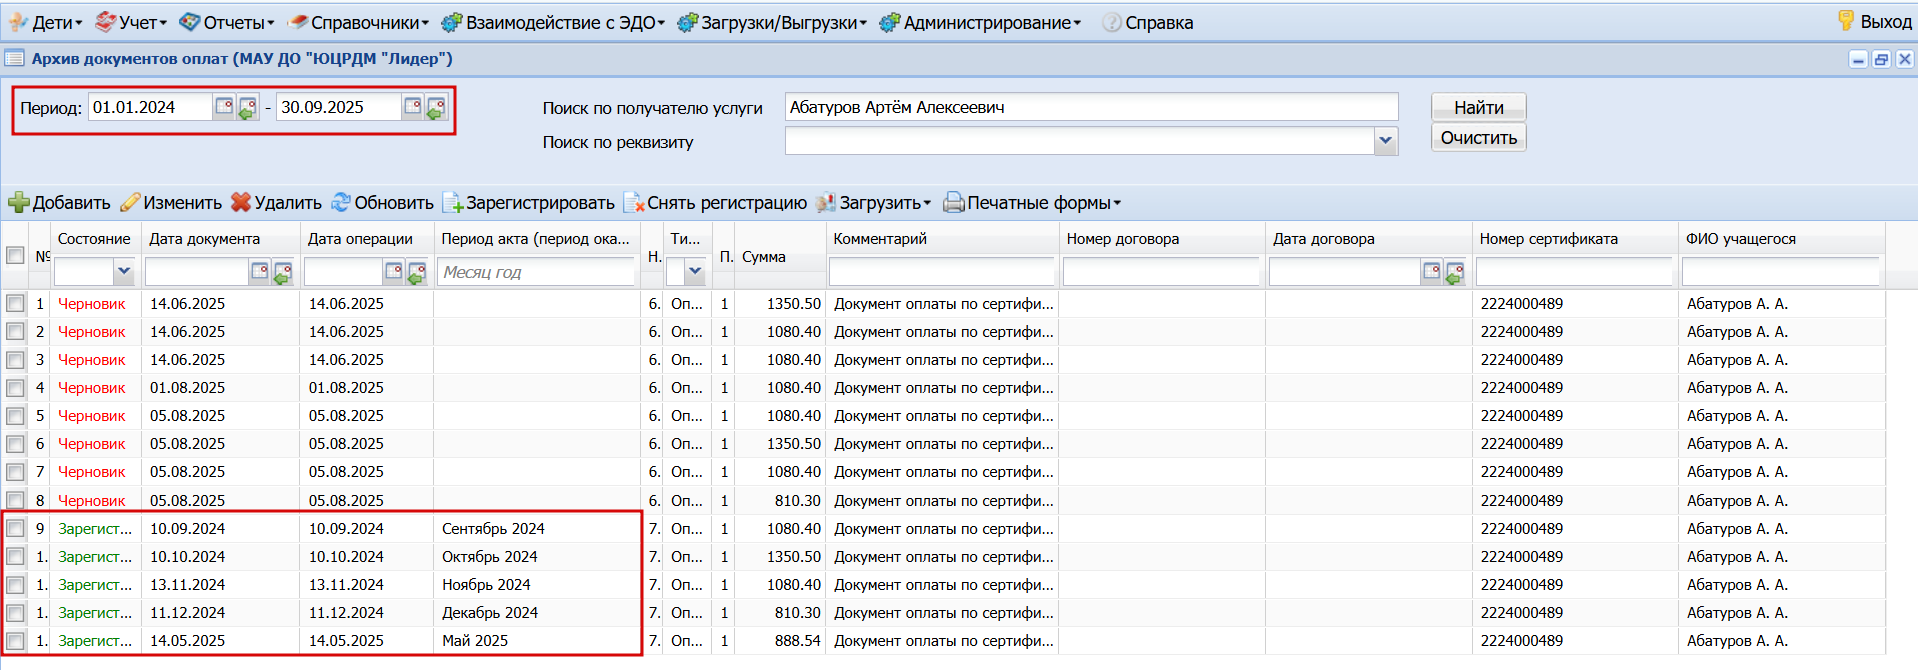Check the Май 2025 row checkbox
This screenshot has height=670, width=1918.
(x=15, y=640)
